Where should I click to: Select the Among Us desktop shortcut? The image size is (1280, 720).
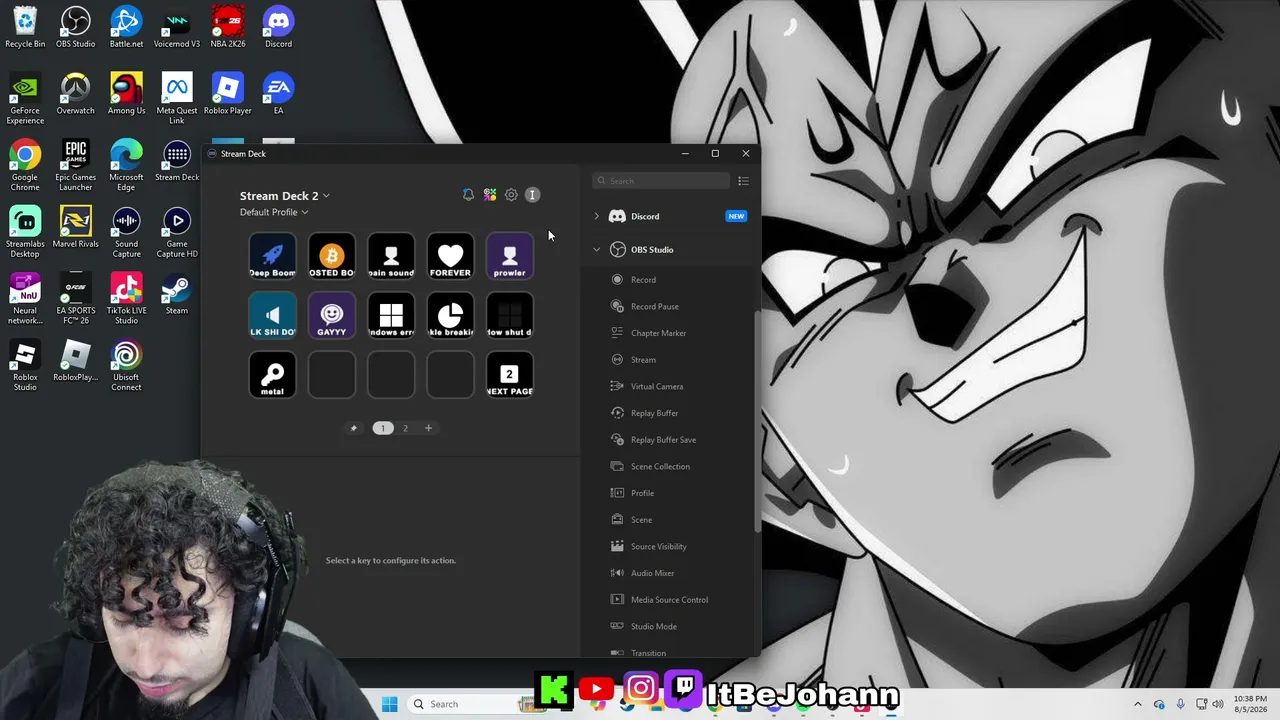[x=126, y=94]
